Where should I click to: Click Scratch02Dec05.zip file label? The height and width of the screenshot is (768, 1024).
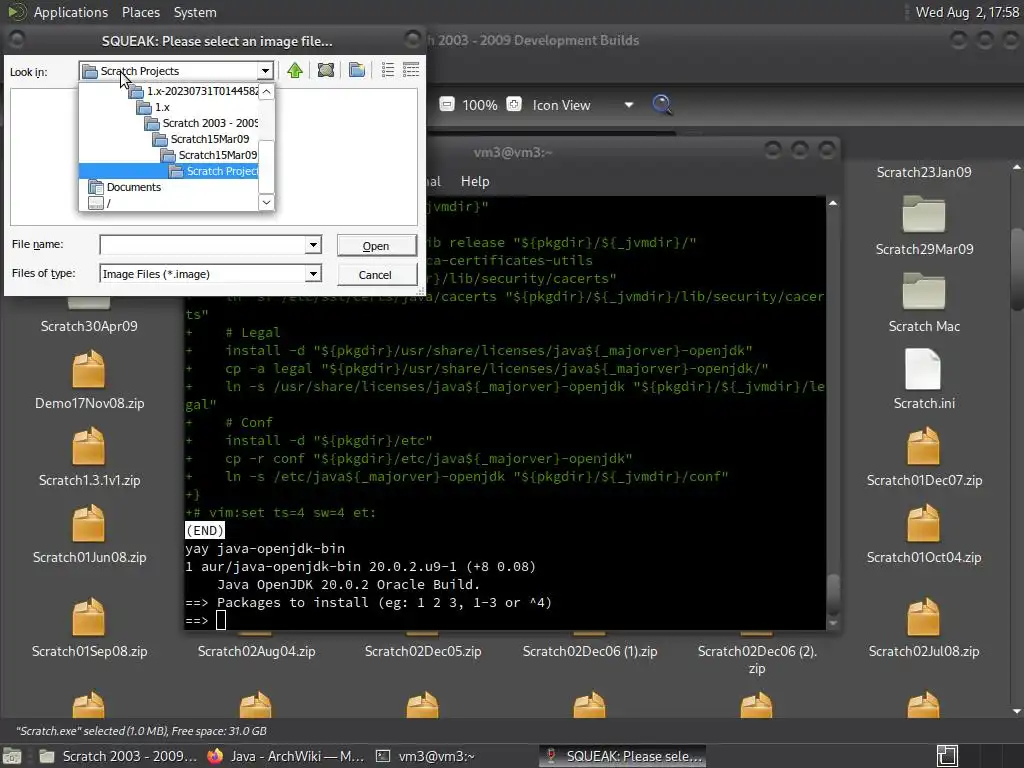click(x=423, y=651)
